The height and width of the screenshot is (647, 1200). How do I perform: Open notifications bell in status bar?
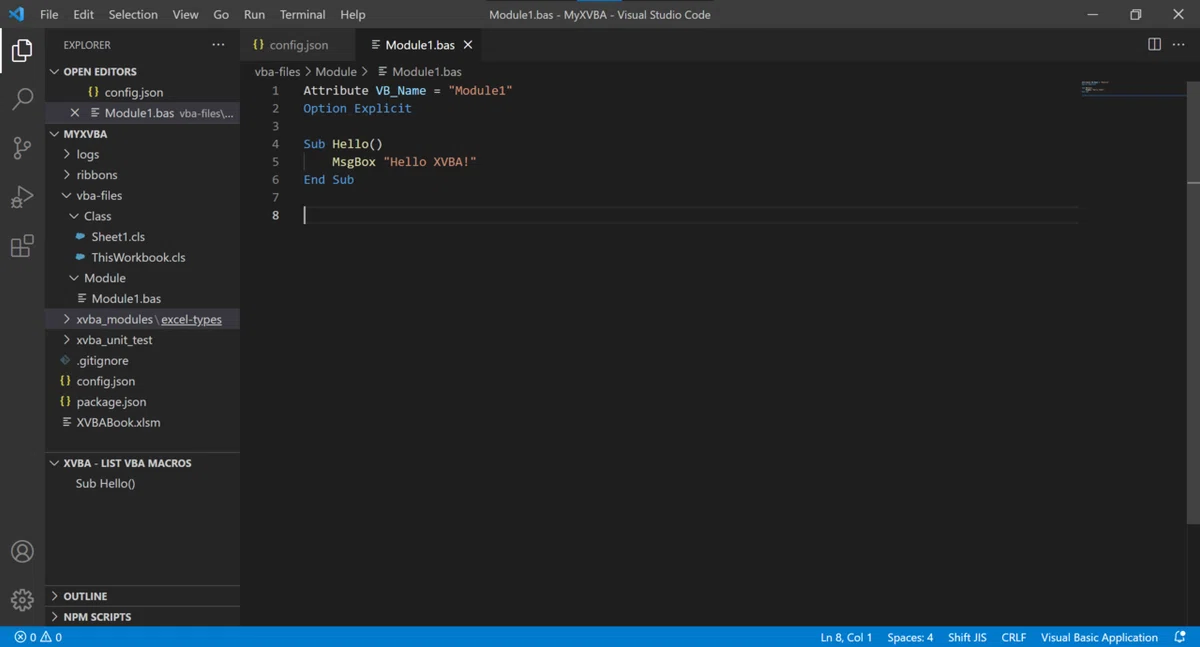(x=1180, y=637)
